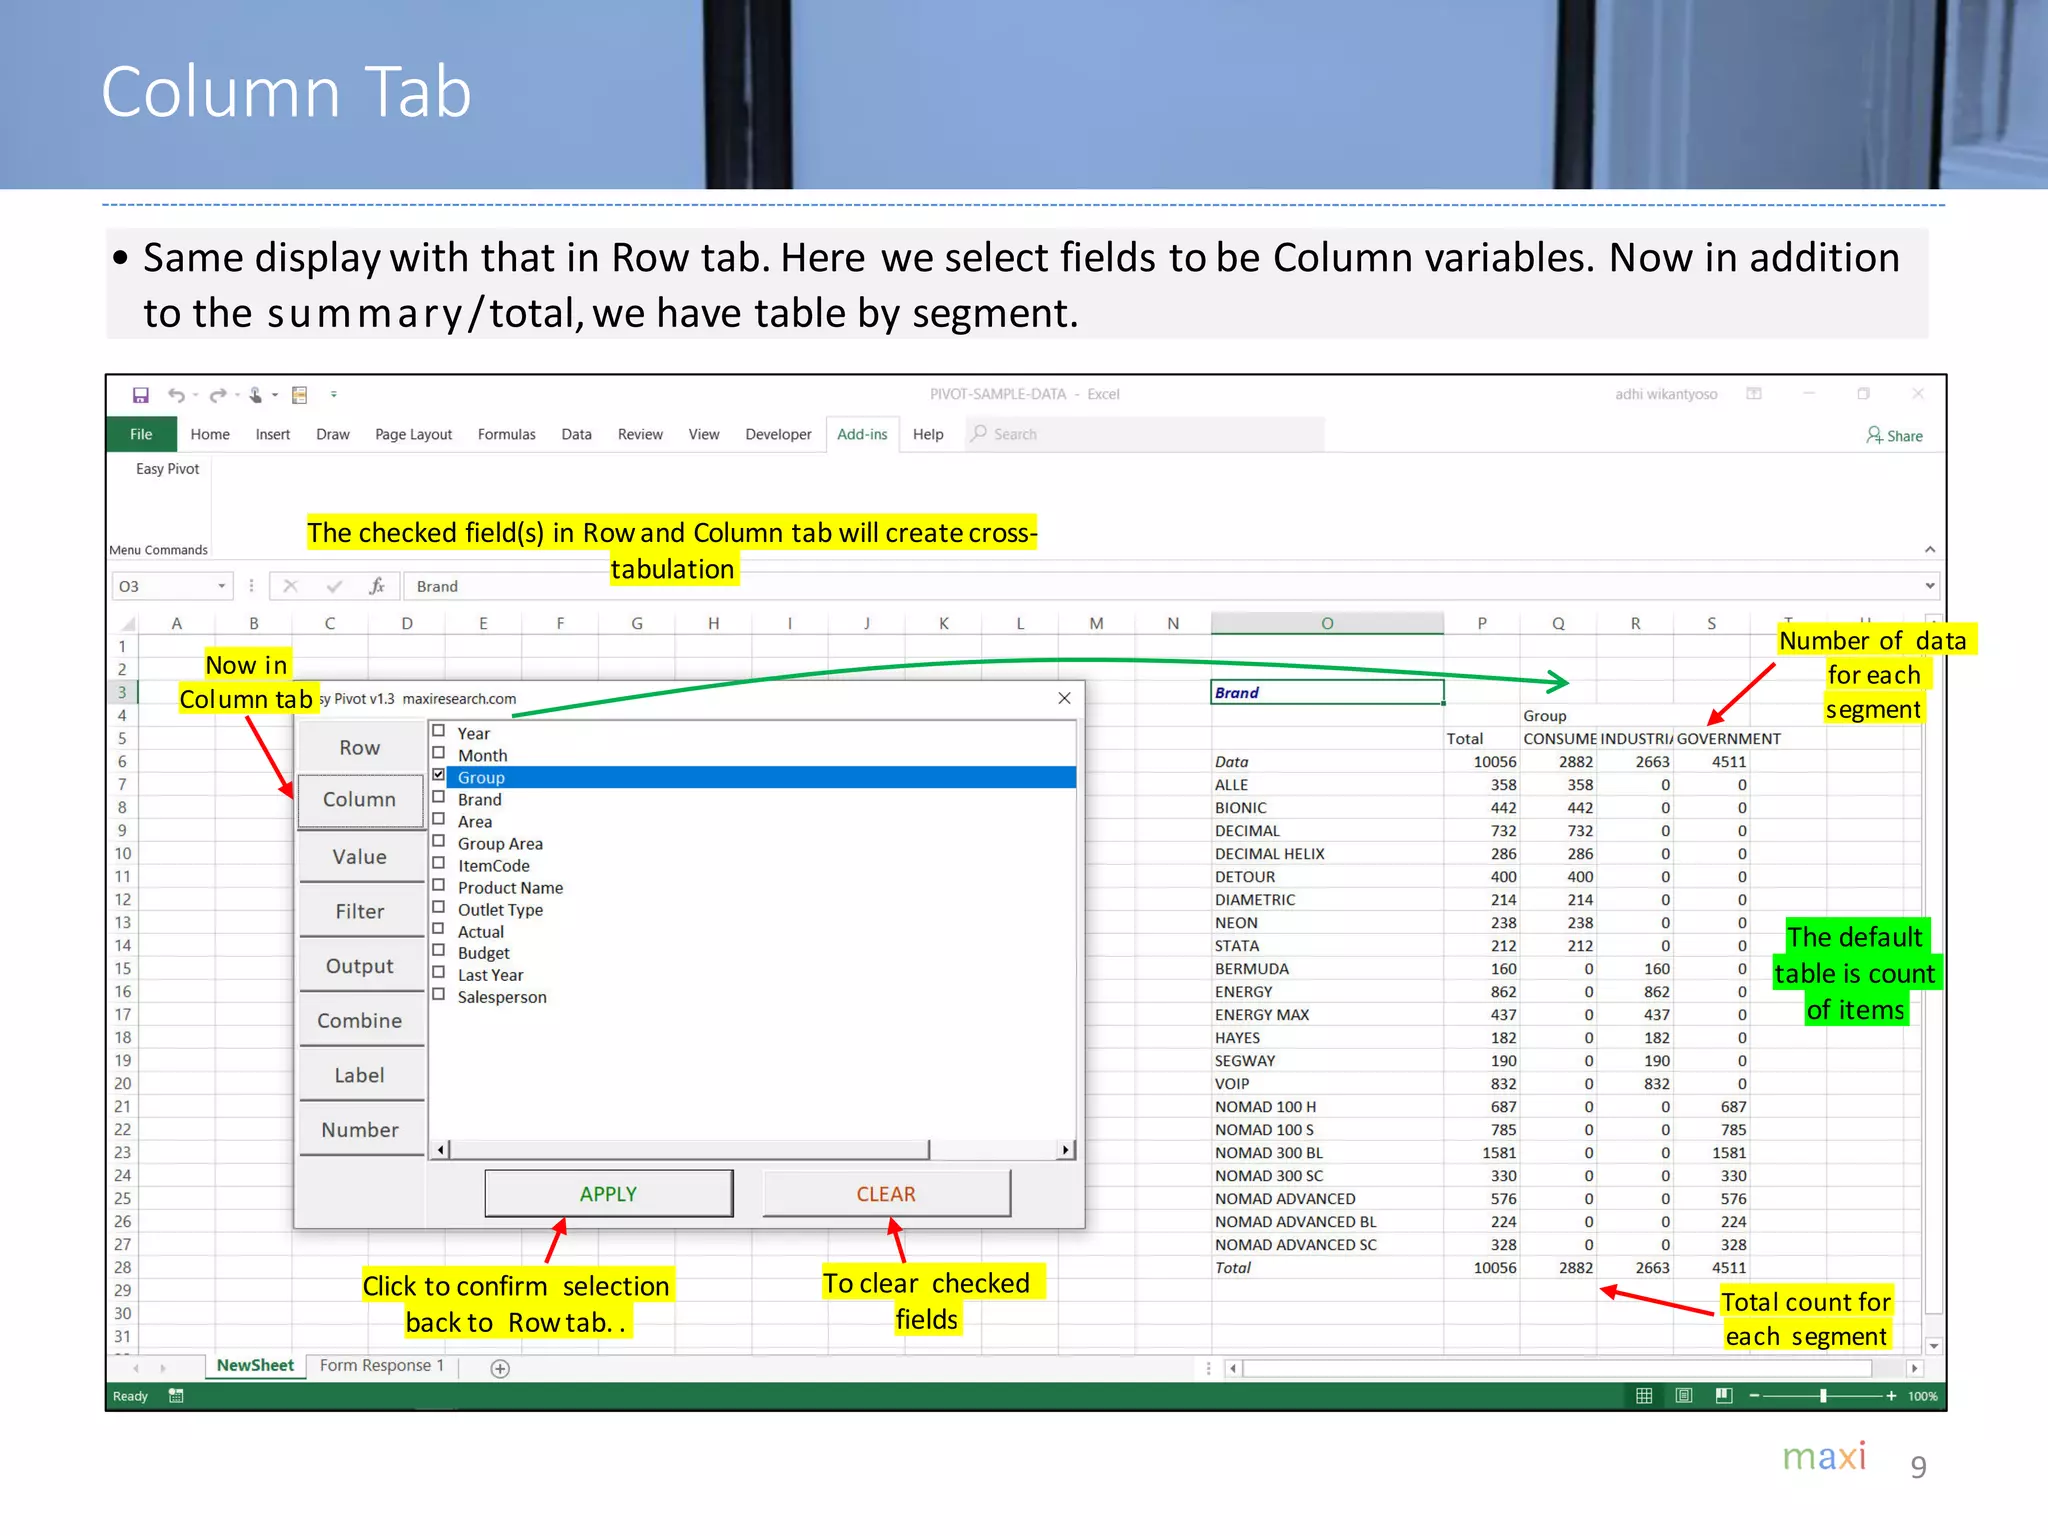
Task: Check the Brand field checkbox
Action: 438,797
